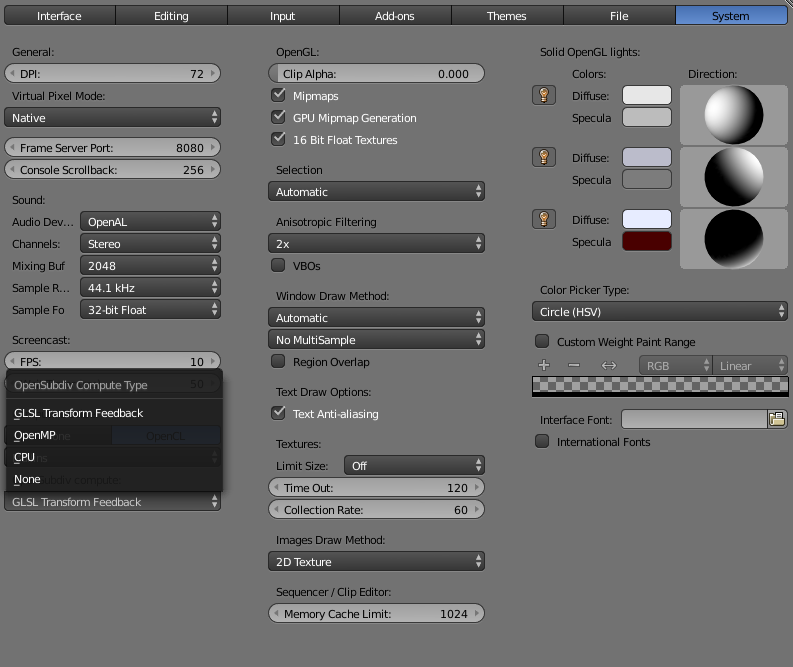The image size is (793, 667).
Task: Open the Linear interpolation dropdown
Action: pyautogui.click(x=750, y=365)
